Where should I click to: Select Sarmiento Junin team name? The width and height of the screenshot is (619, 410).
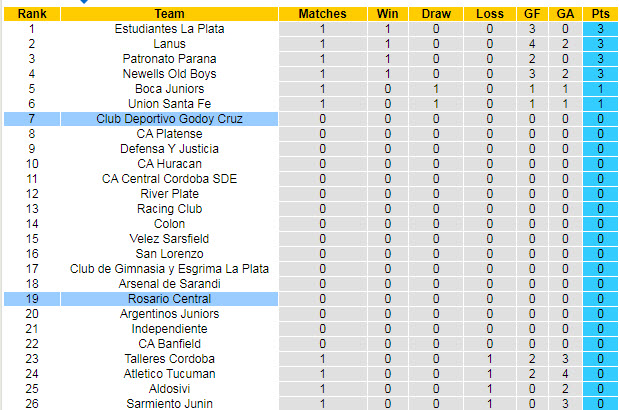169,403
